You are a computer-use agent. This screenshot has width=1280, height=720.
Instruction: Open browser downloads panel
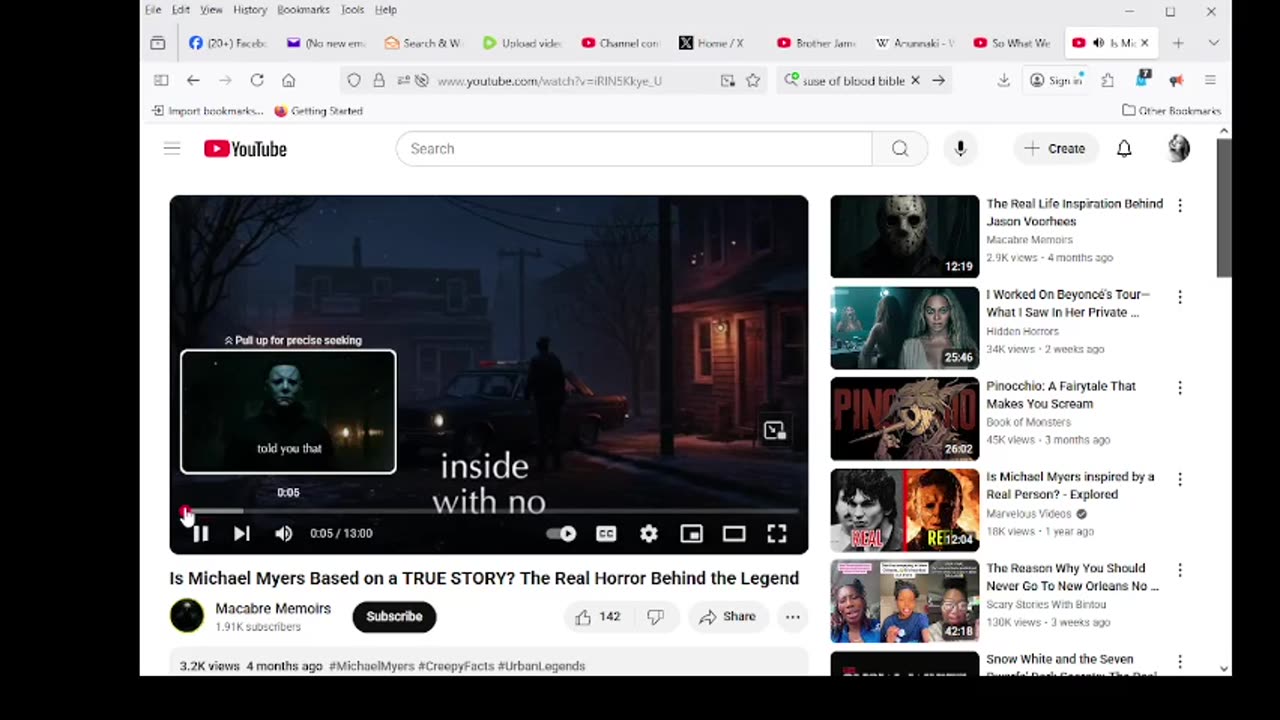(x=1004, y=81)
